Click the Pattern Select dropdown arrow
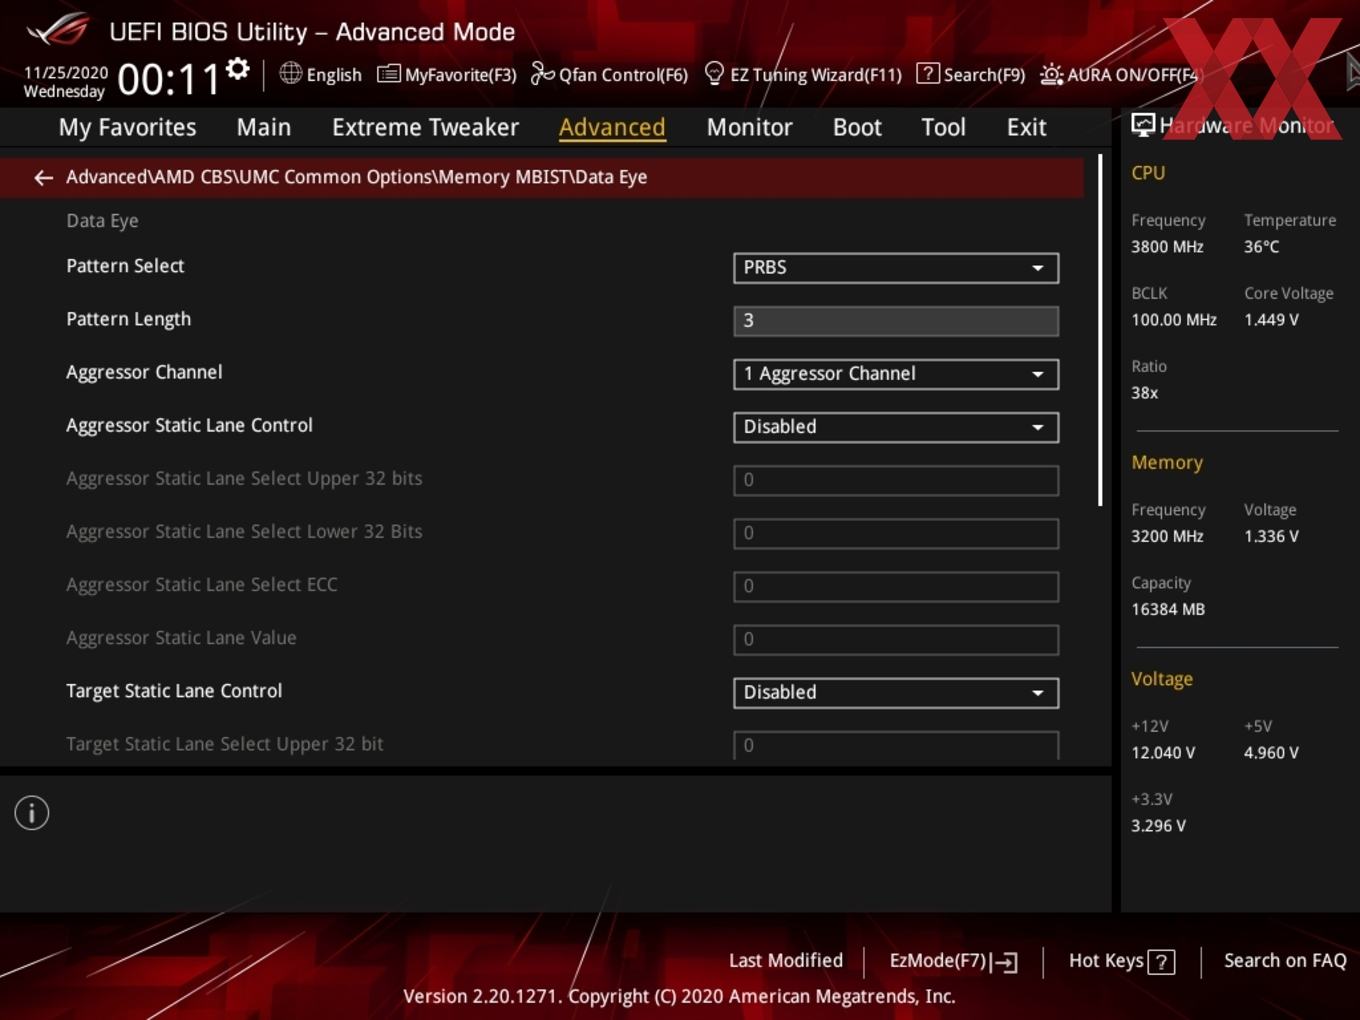This screenshot has height=1020, width=1360. tap(1038, 268)
